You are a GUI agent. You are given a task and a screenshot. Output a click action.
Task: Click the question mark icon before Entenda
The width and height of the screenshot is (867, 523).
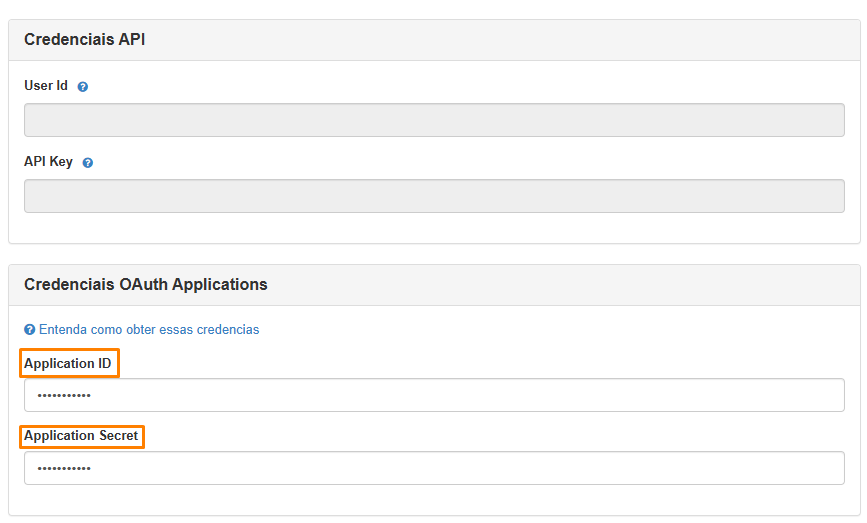(30, 330)
